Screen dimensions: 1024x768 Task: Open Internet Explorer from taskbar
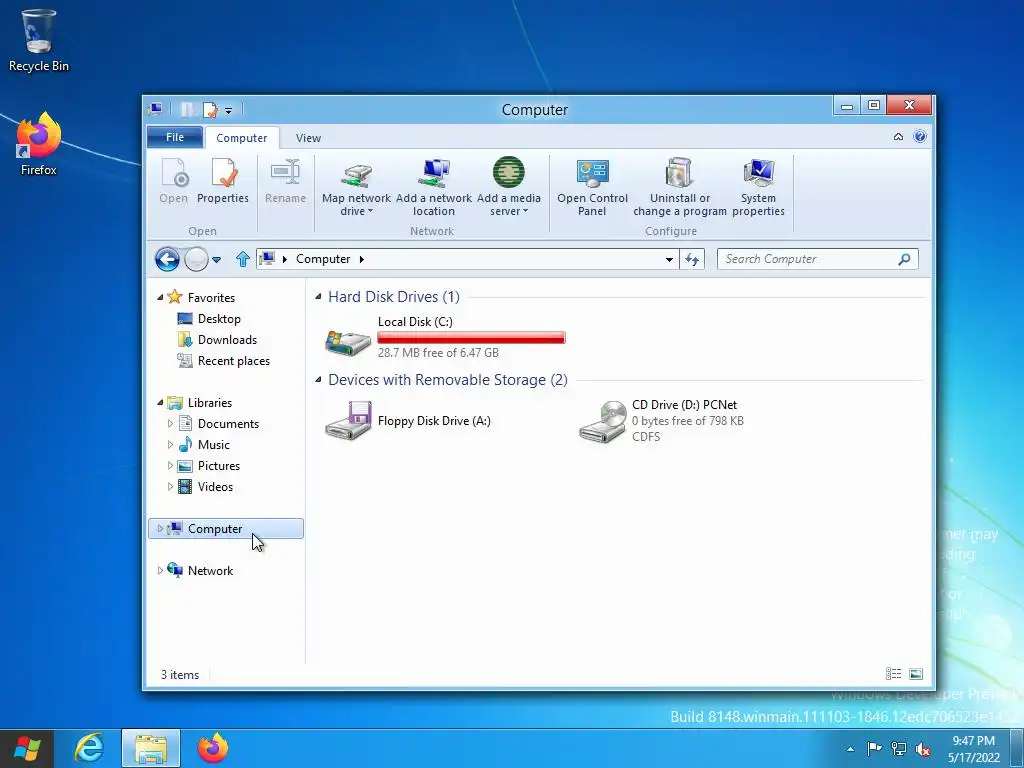(89, 748)
